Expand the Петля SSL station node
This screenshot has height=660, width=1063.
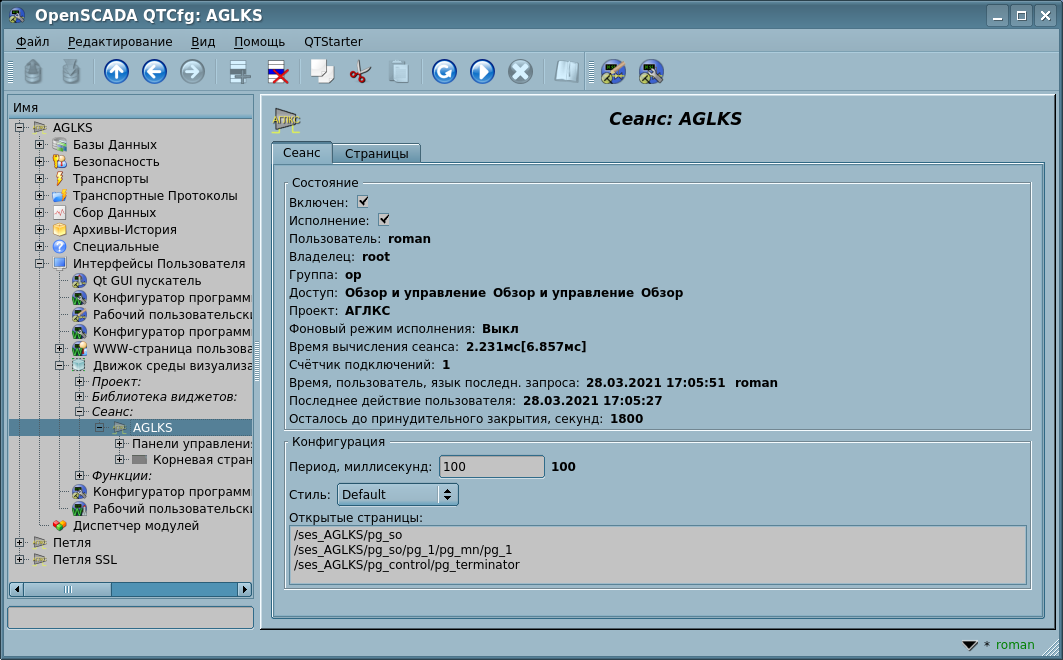[x=20, y=559]
